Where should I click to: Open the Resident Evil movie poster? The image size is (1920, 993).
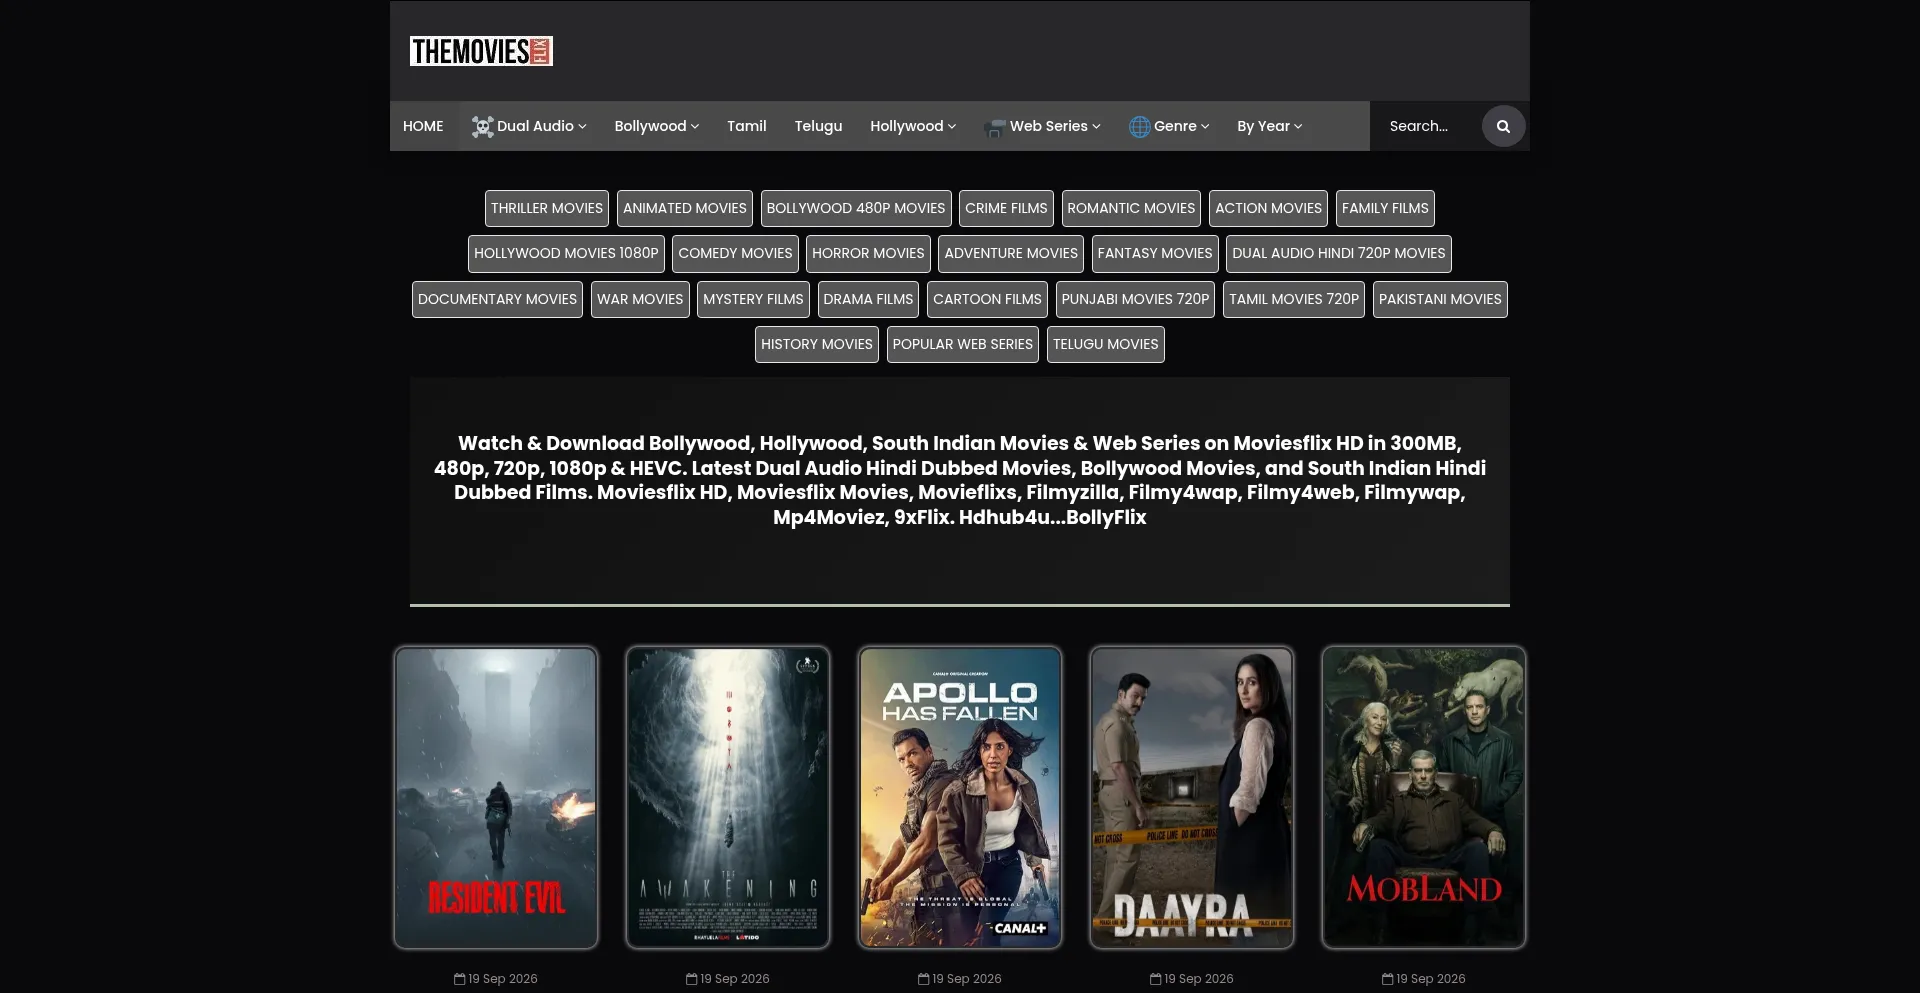(496, 797)
